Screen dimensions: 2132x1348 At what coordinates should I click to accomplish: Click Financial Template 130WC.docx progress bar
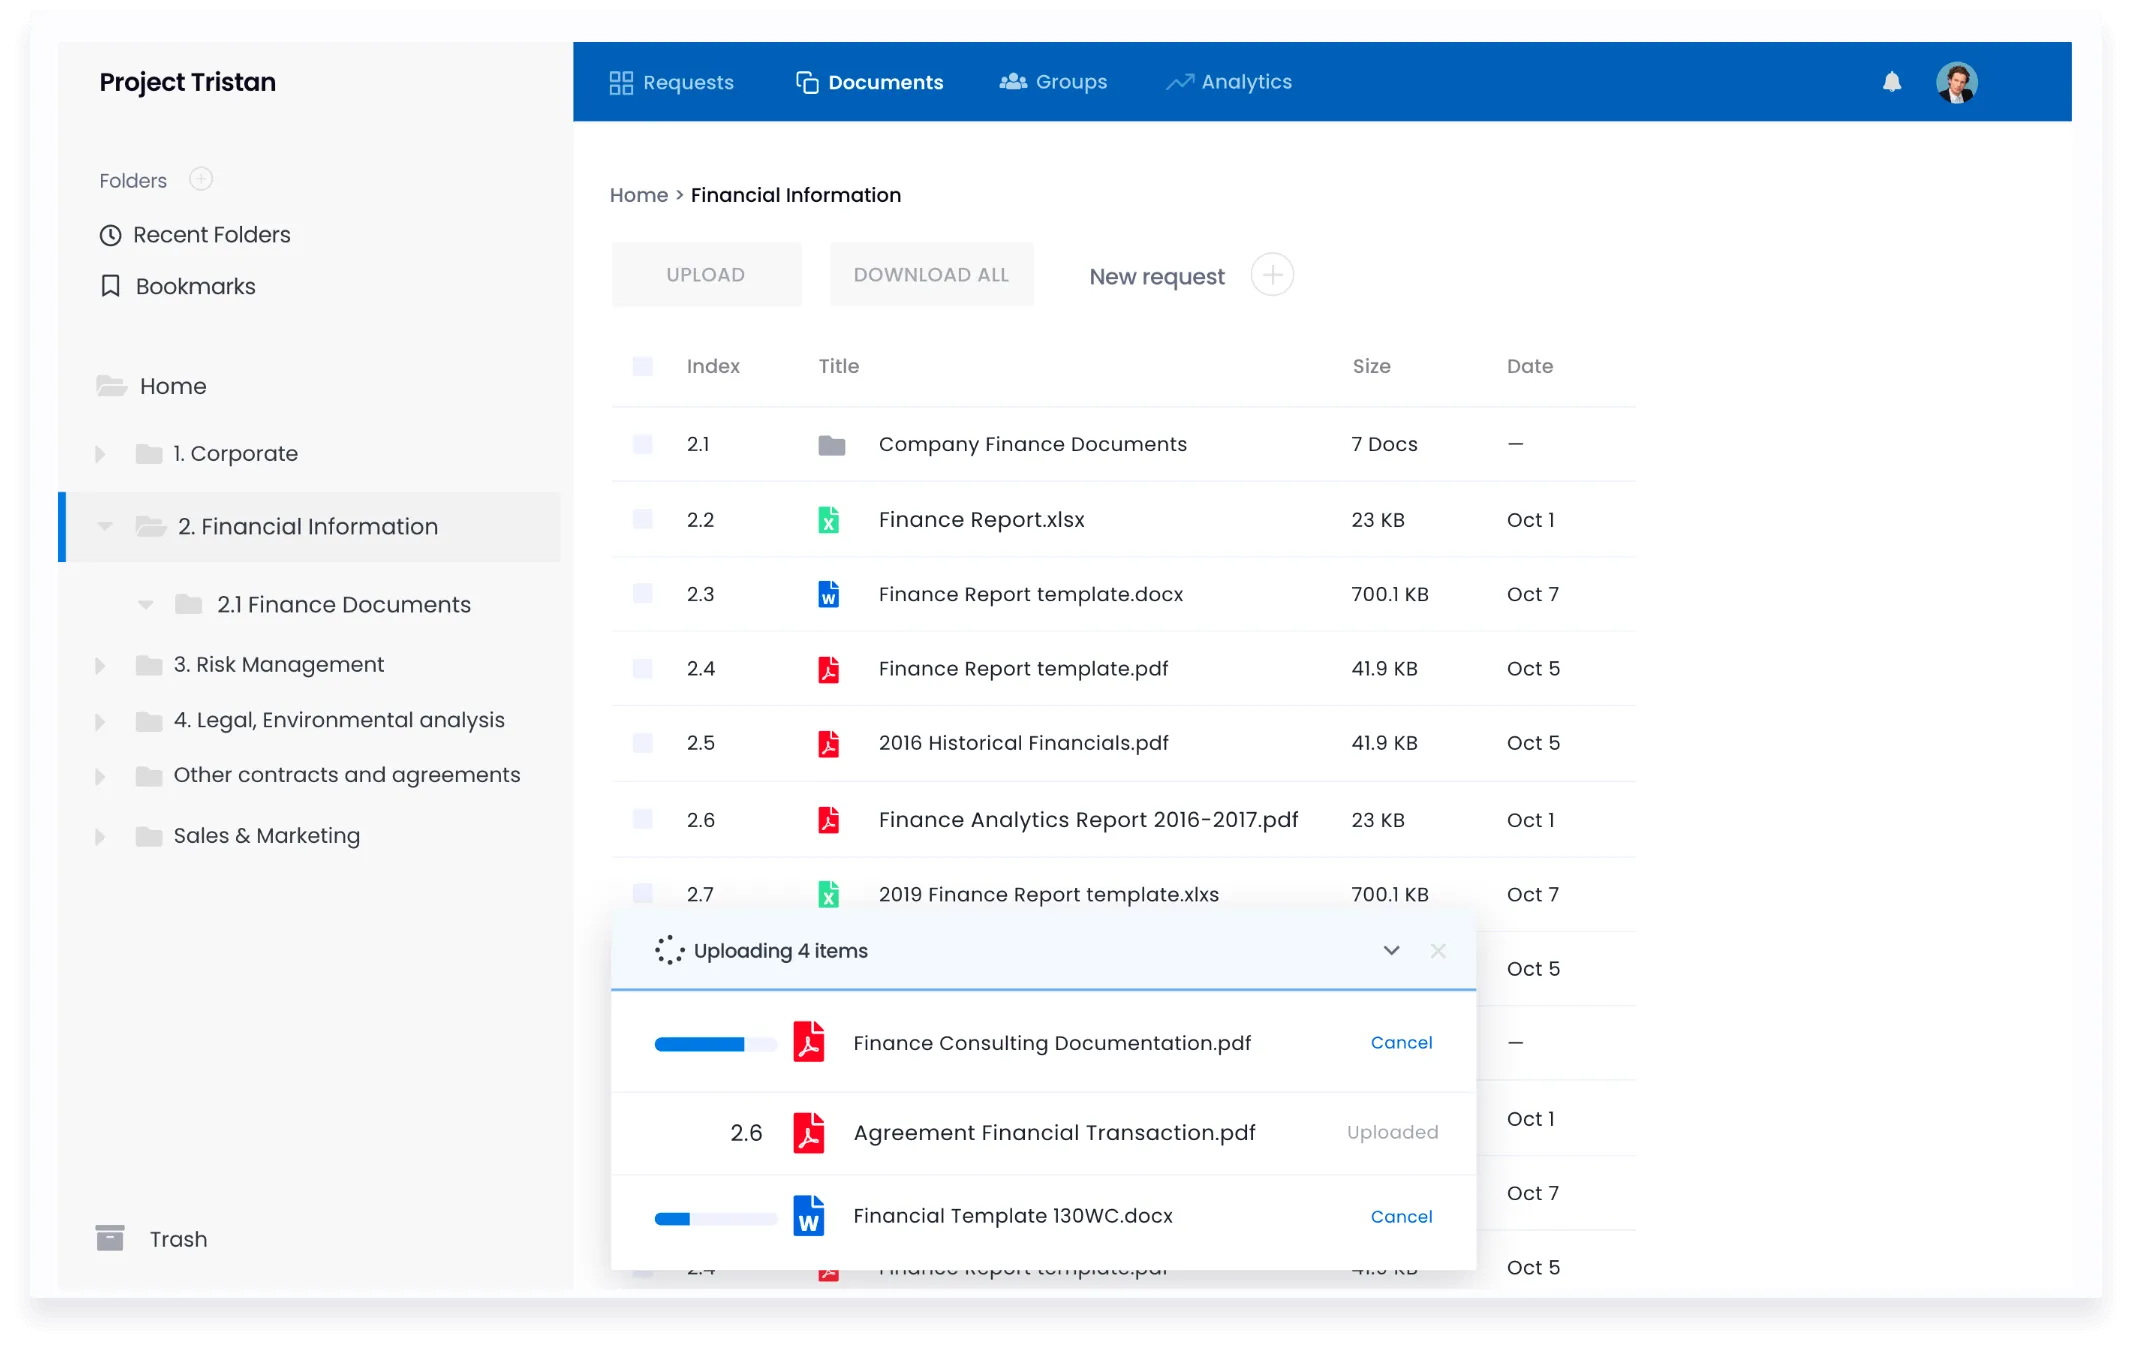715,1219
